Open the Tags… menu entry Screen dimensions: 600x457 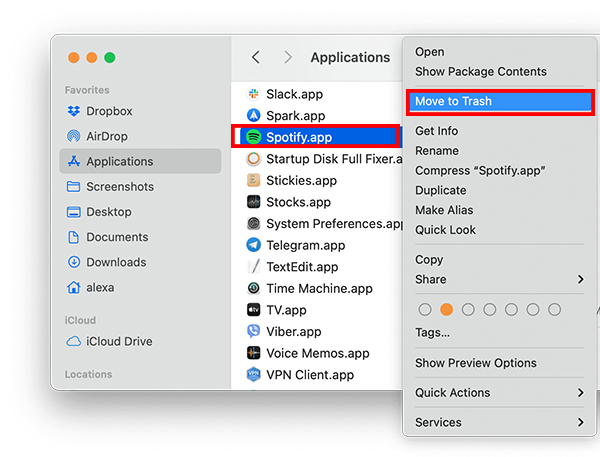[432, 332]
